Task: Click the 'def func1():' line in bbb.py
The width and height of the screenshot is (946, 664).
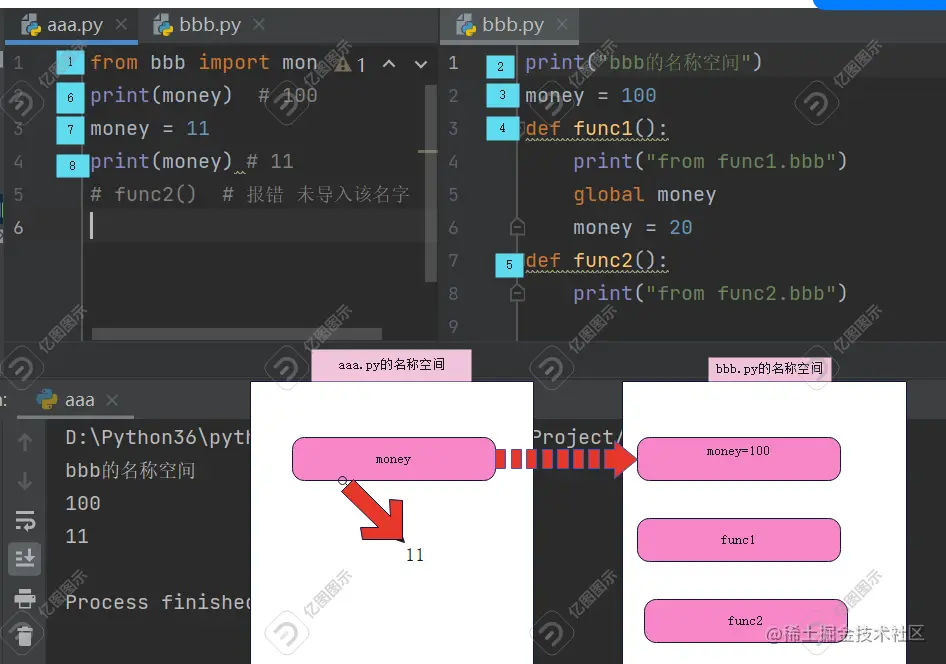Action: 596,128
